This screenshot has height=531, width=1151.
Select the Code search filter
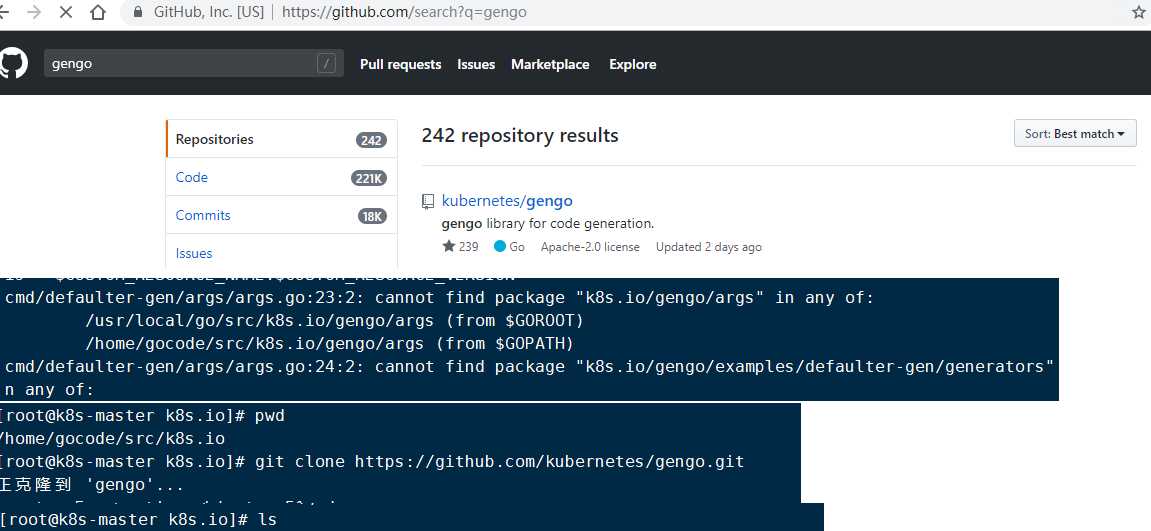[x=282, y=177]
